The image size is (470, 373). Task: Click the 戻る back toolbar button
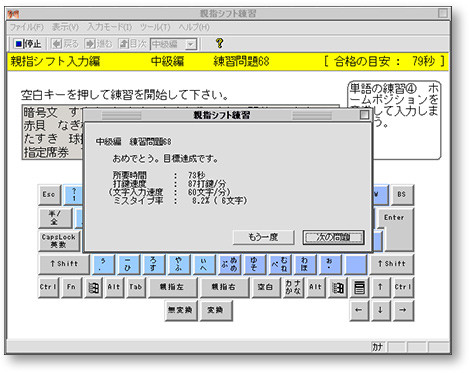coord(65,44)
